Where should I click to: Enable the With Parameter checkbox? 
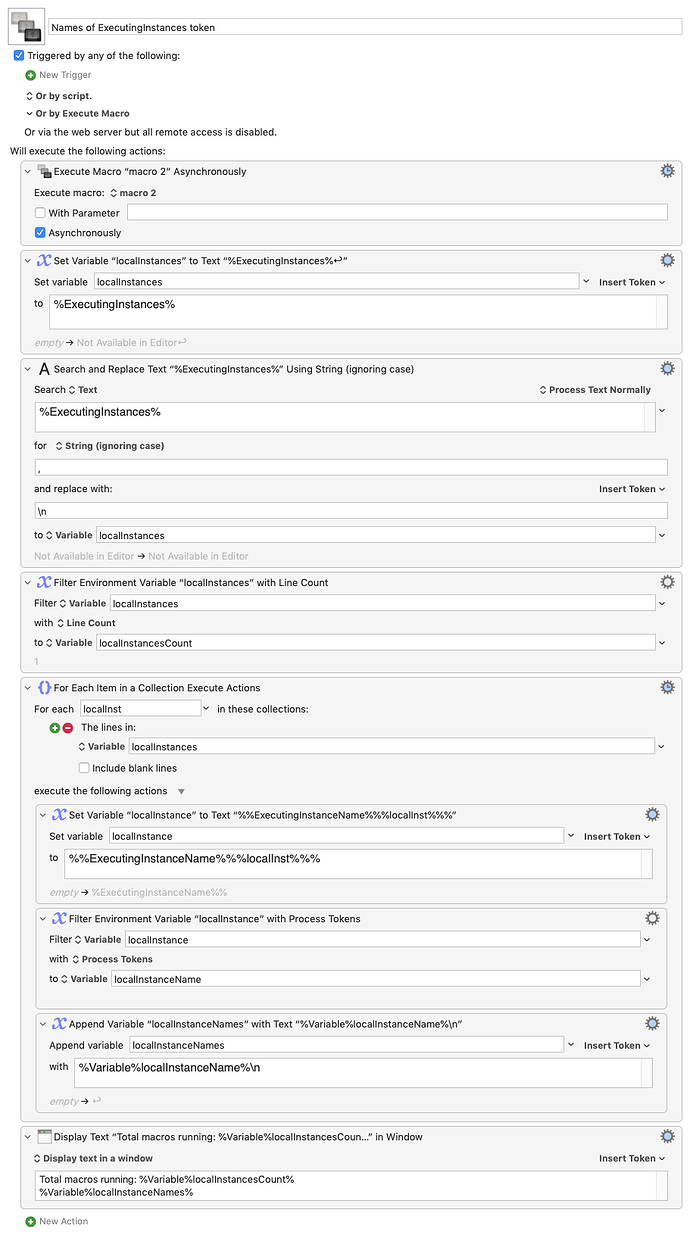pos(40,213)
